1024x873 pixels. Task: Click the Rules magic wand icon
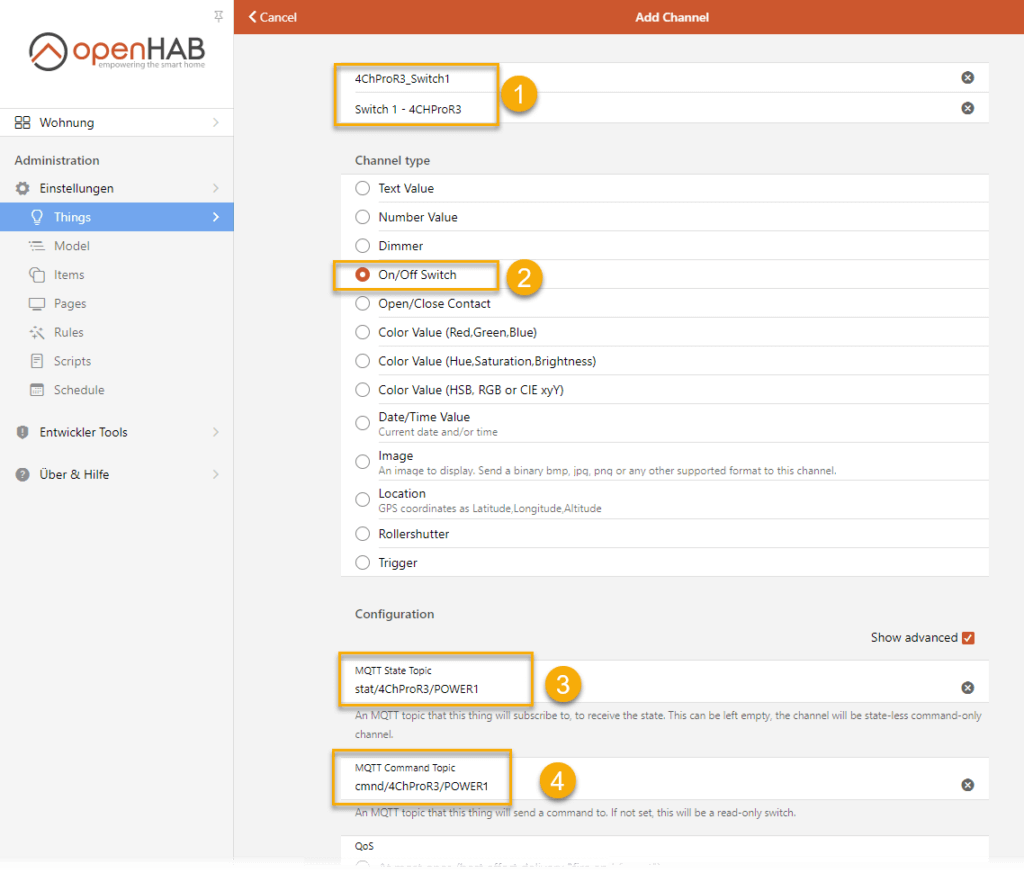(37, 332)
